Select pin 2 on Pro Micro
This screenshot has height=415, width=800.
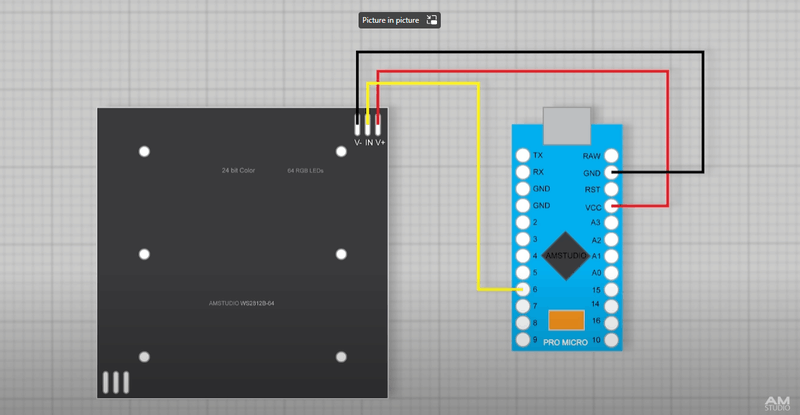point(522,222)
